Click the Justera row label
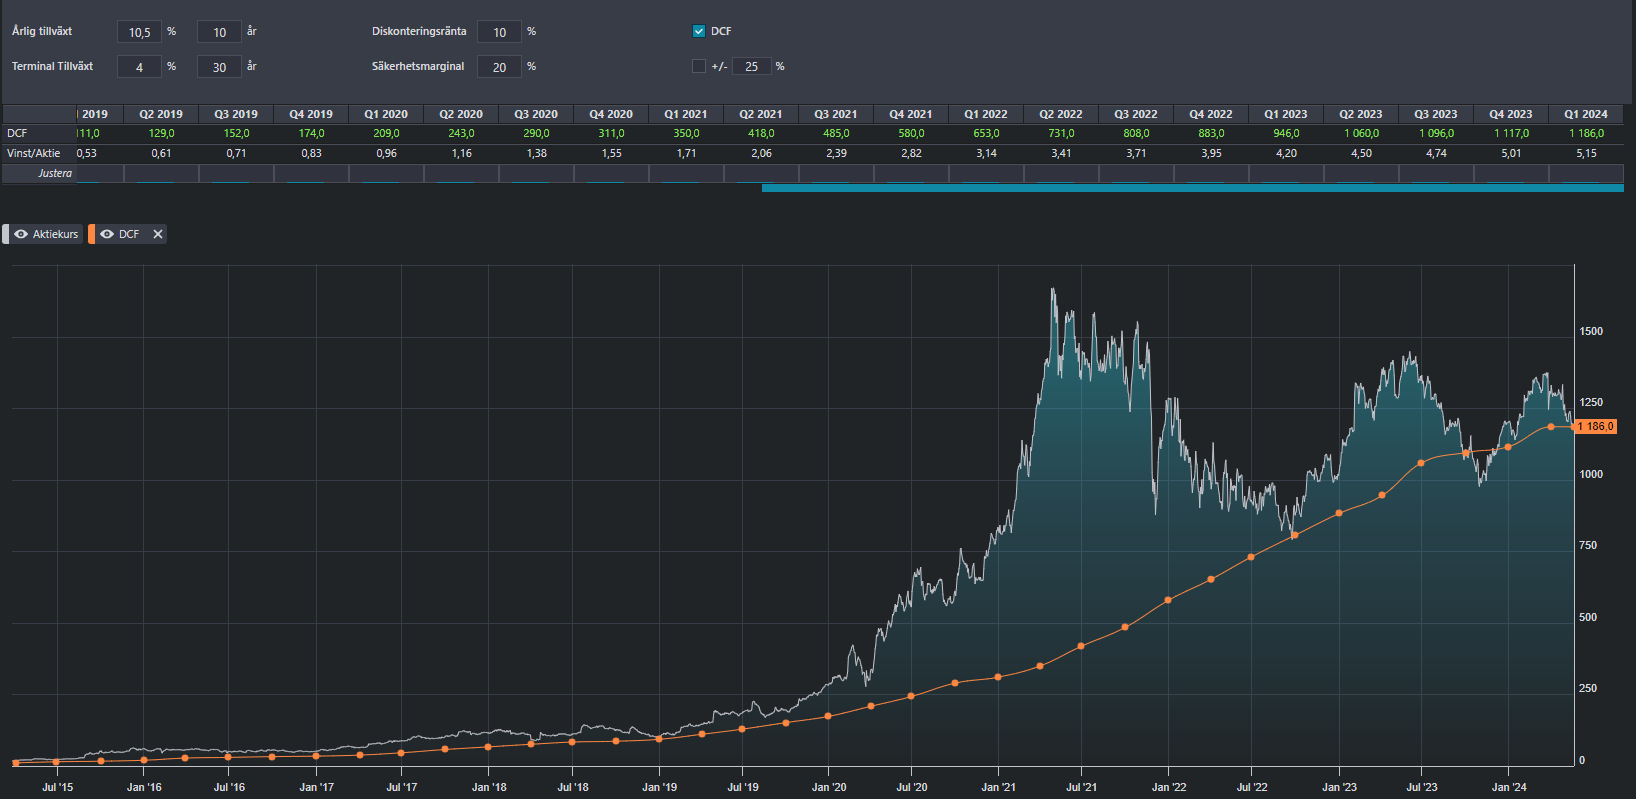The width and height of the screenshot is (1636, 799). [x=55, y=173]
